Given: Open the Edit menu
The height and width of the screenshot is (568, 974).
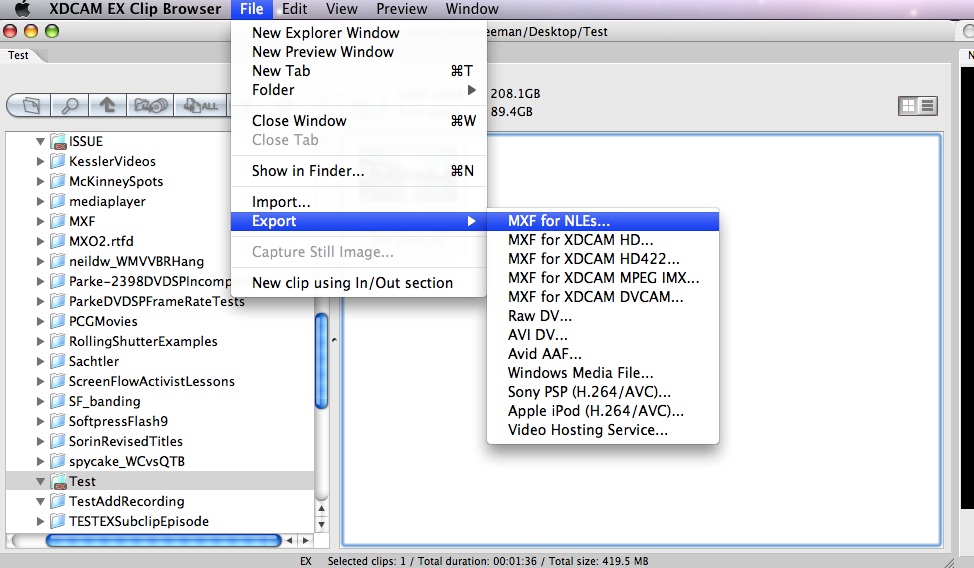Looking at the screenshot, I should tap(294, 9).
